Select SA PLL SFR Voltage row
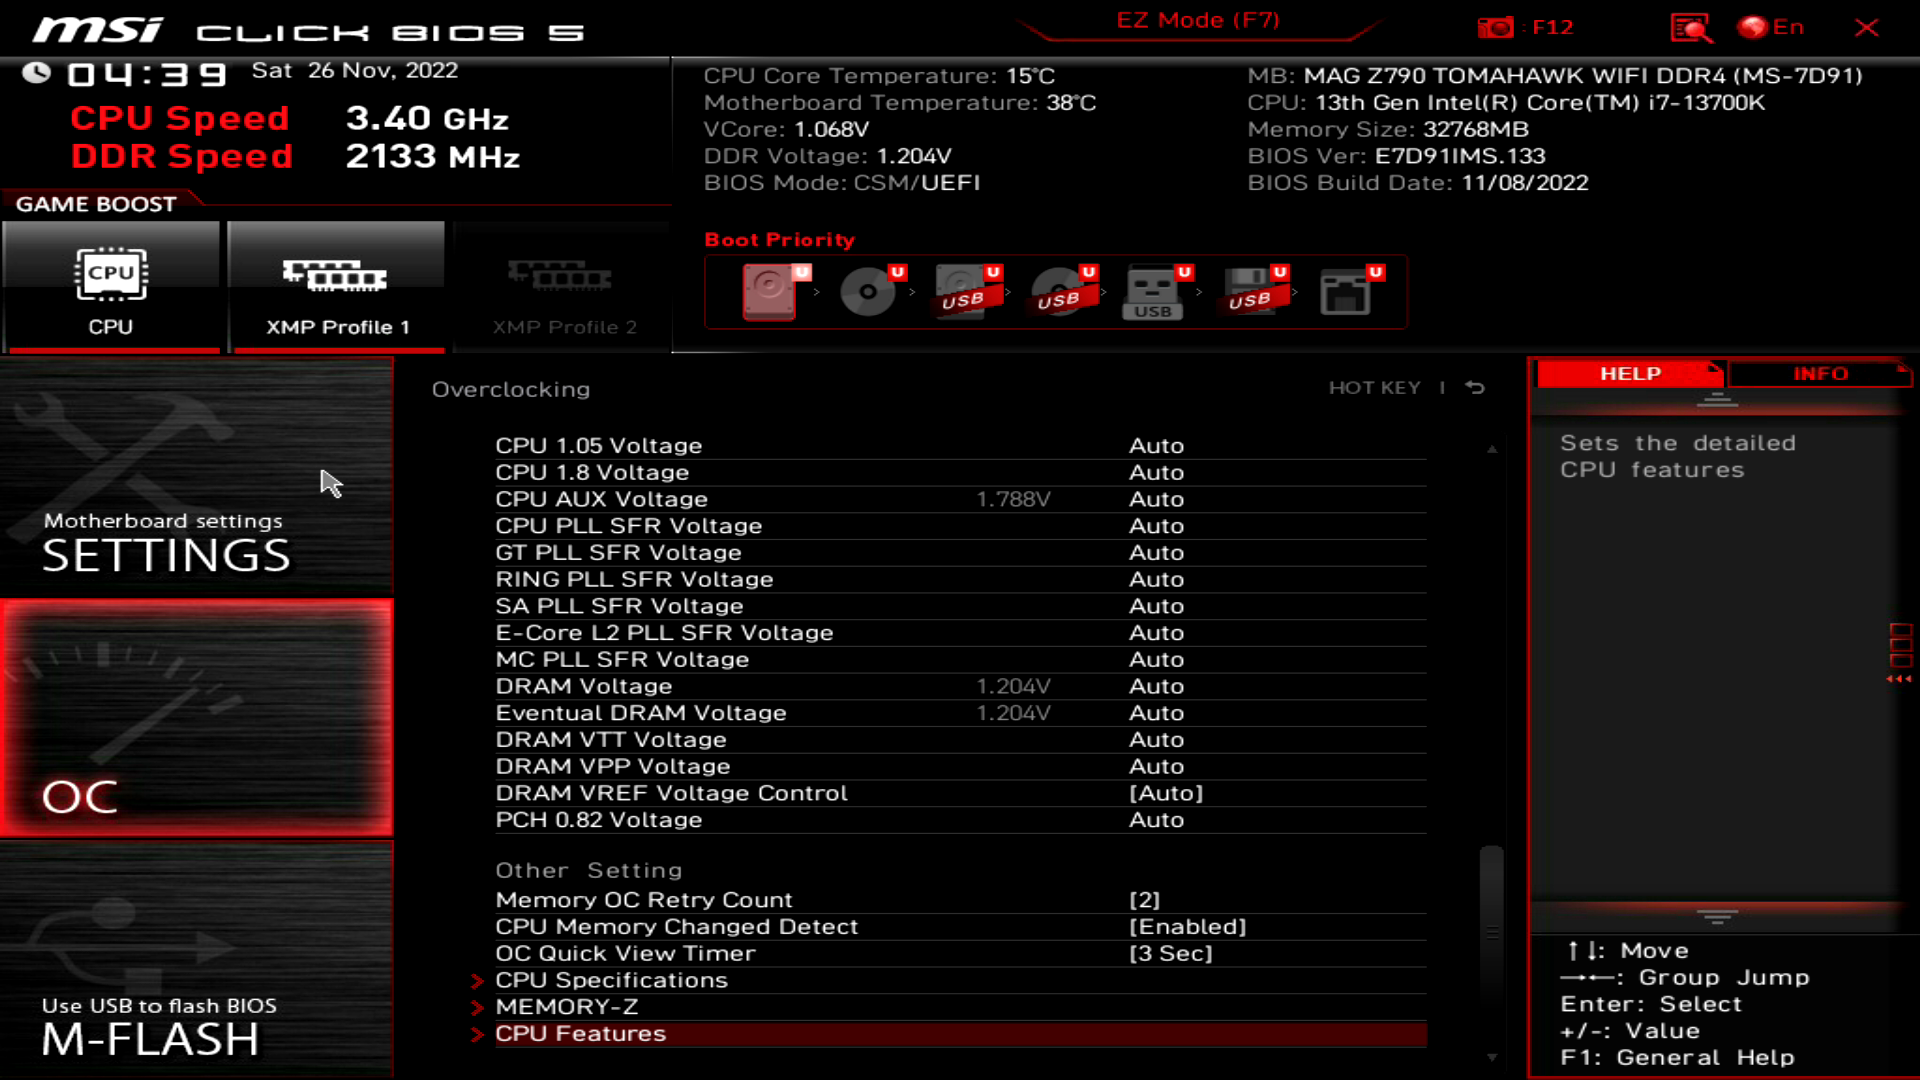This screenshot has width=1920, height=1080. pos(960,606)
